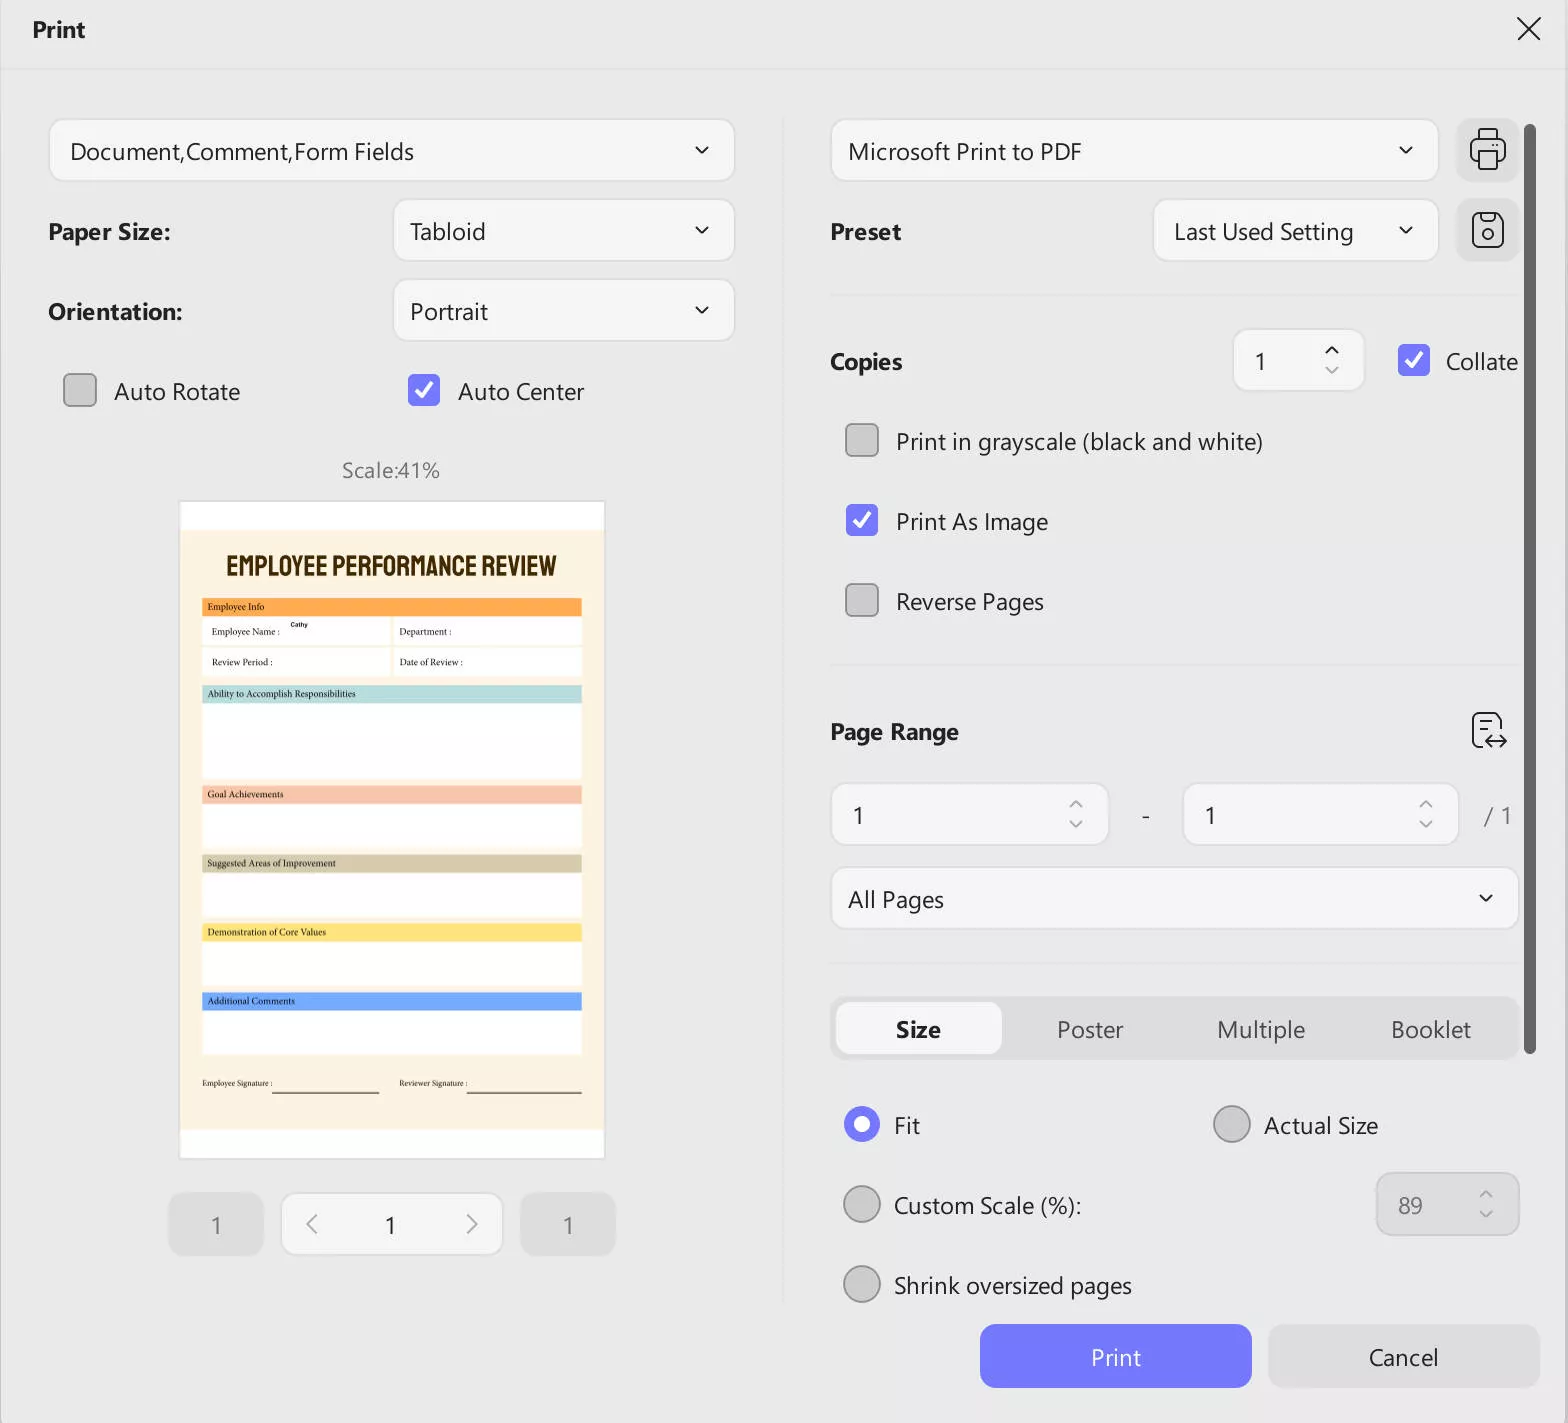Click the swap page range icon
1568x1423 pixels.
coord(1488,731)
